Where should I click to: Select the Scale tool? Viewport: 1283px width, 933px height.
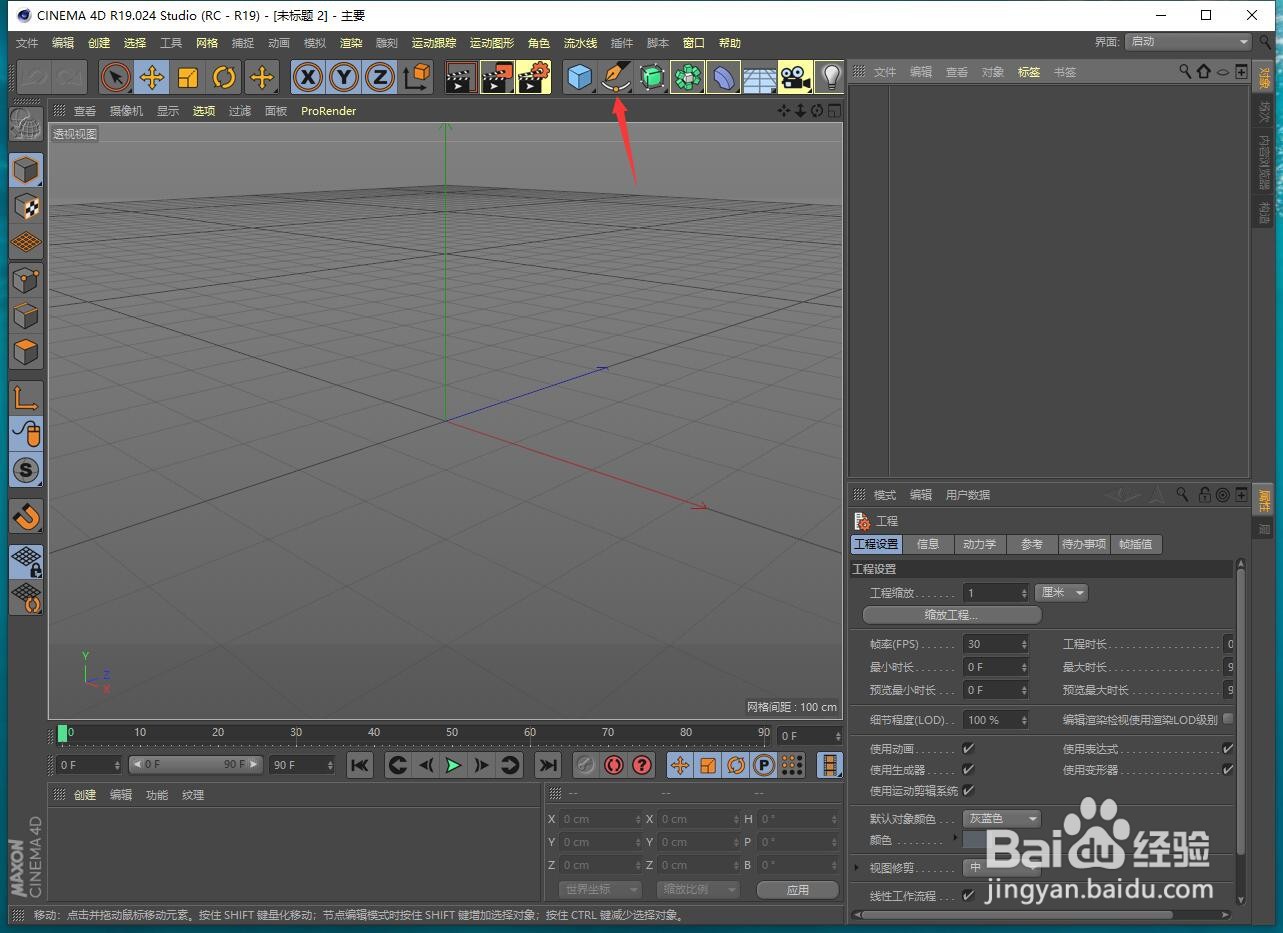188,77
